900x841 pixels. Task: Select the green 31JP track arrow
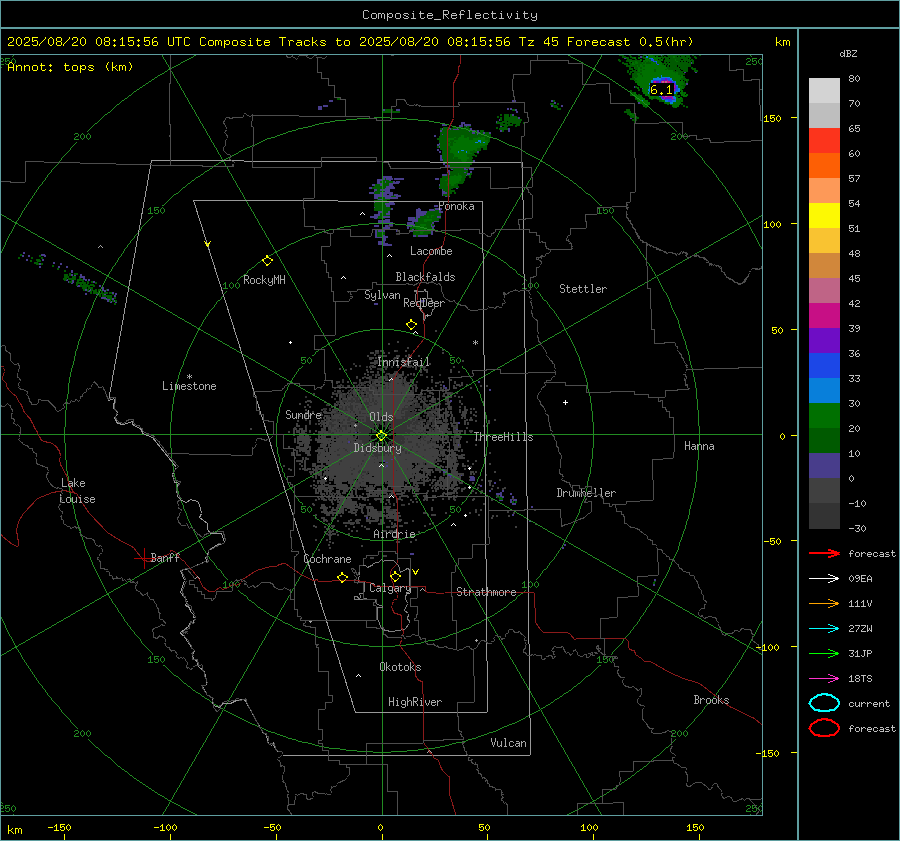coord(824,653)
